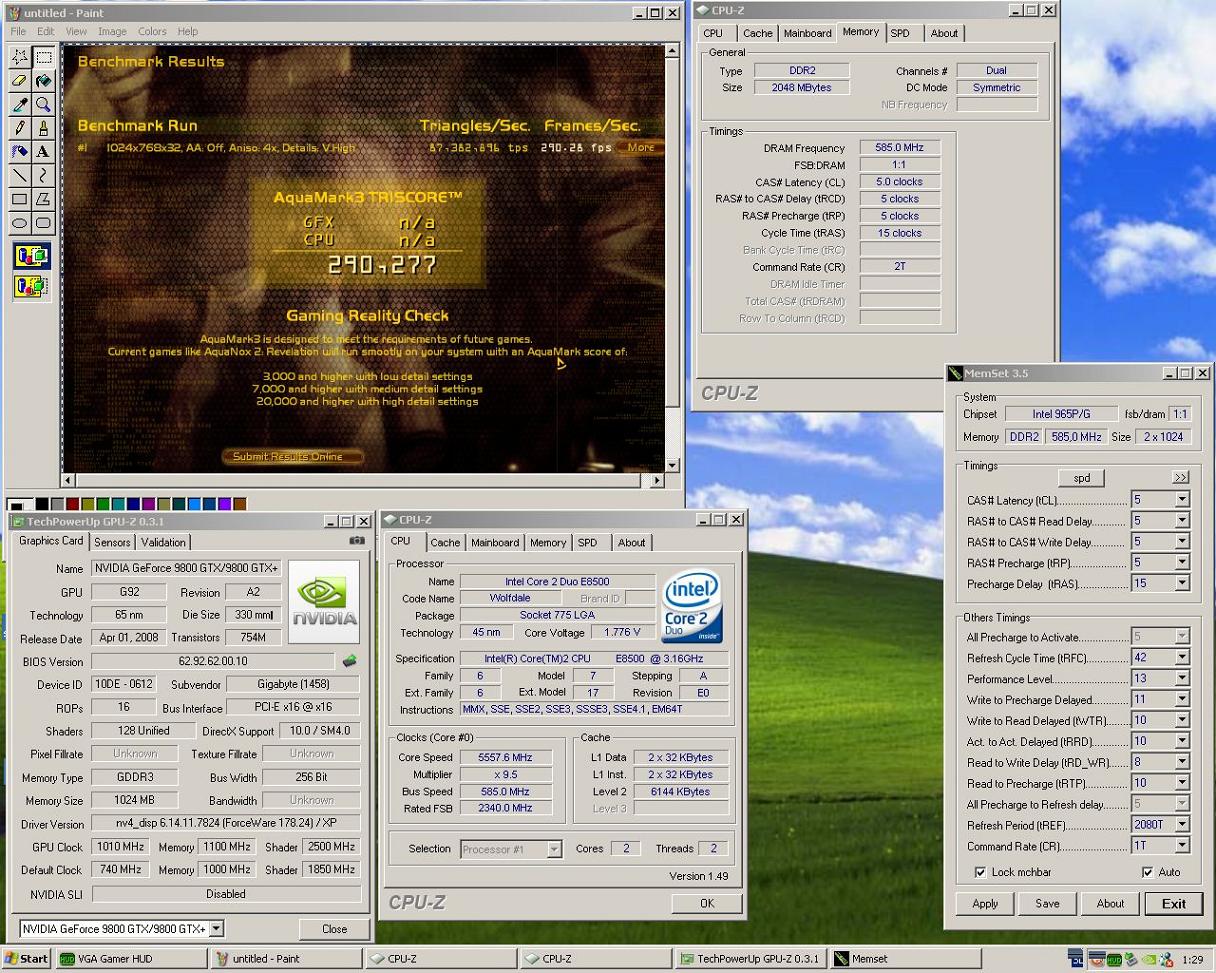Choose the transparent selection option in Paint
Image resolution: width=1216 pixels, height=973 pixels.
(32, 287)
